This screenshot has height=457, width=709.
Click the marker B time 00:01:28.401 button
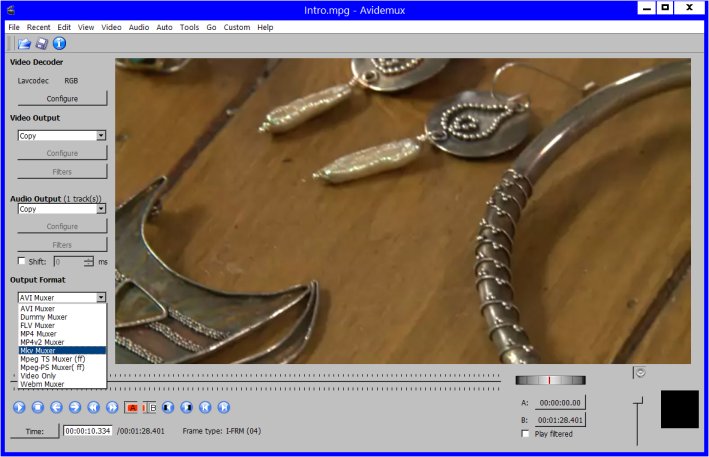(x=560, y=420)
